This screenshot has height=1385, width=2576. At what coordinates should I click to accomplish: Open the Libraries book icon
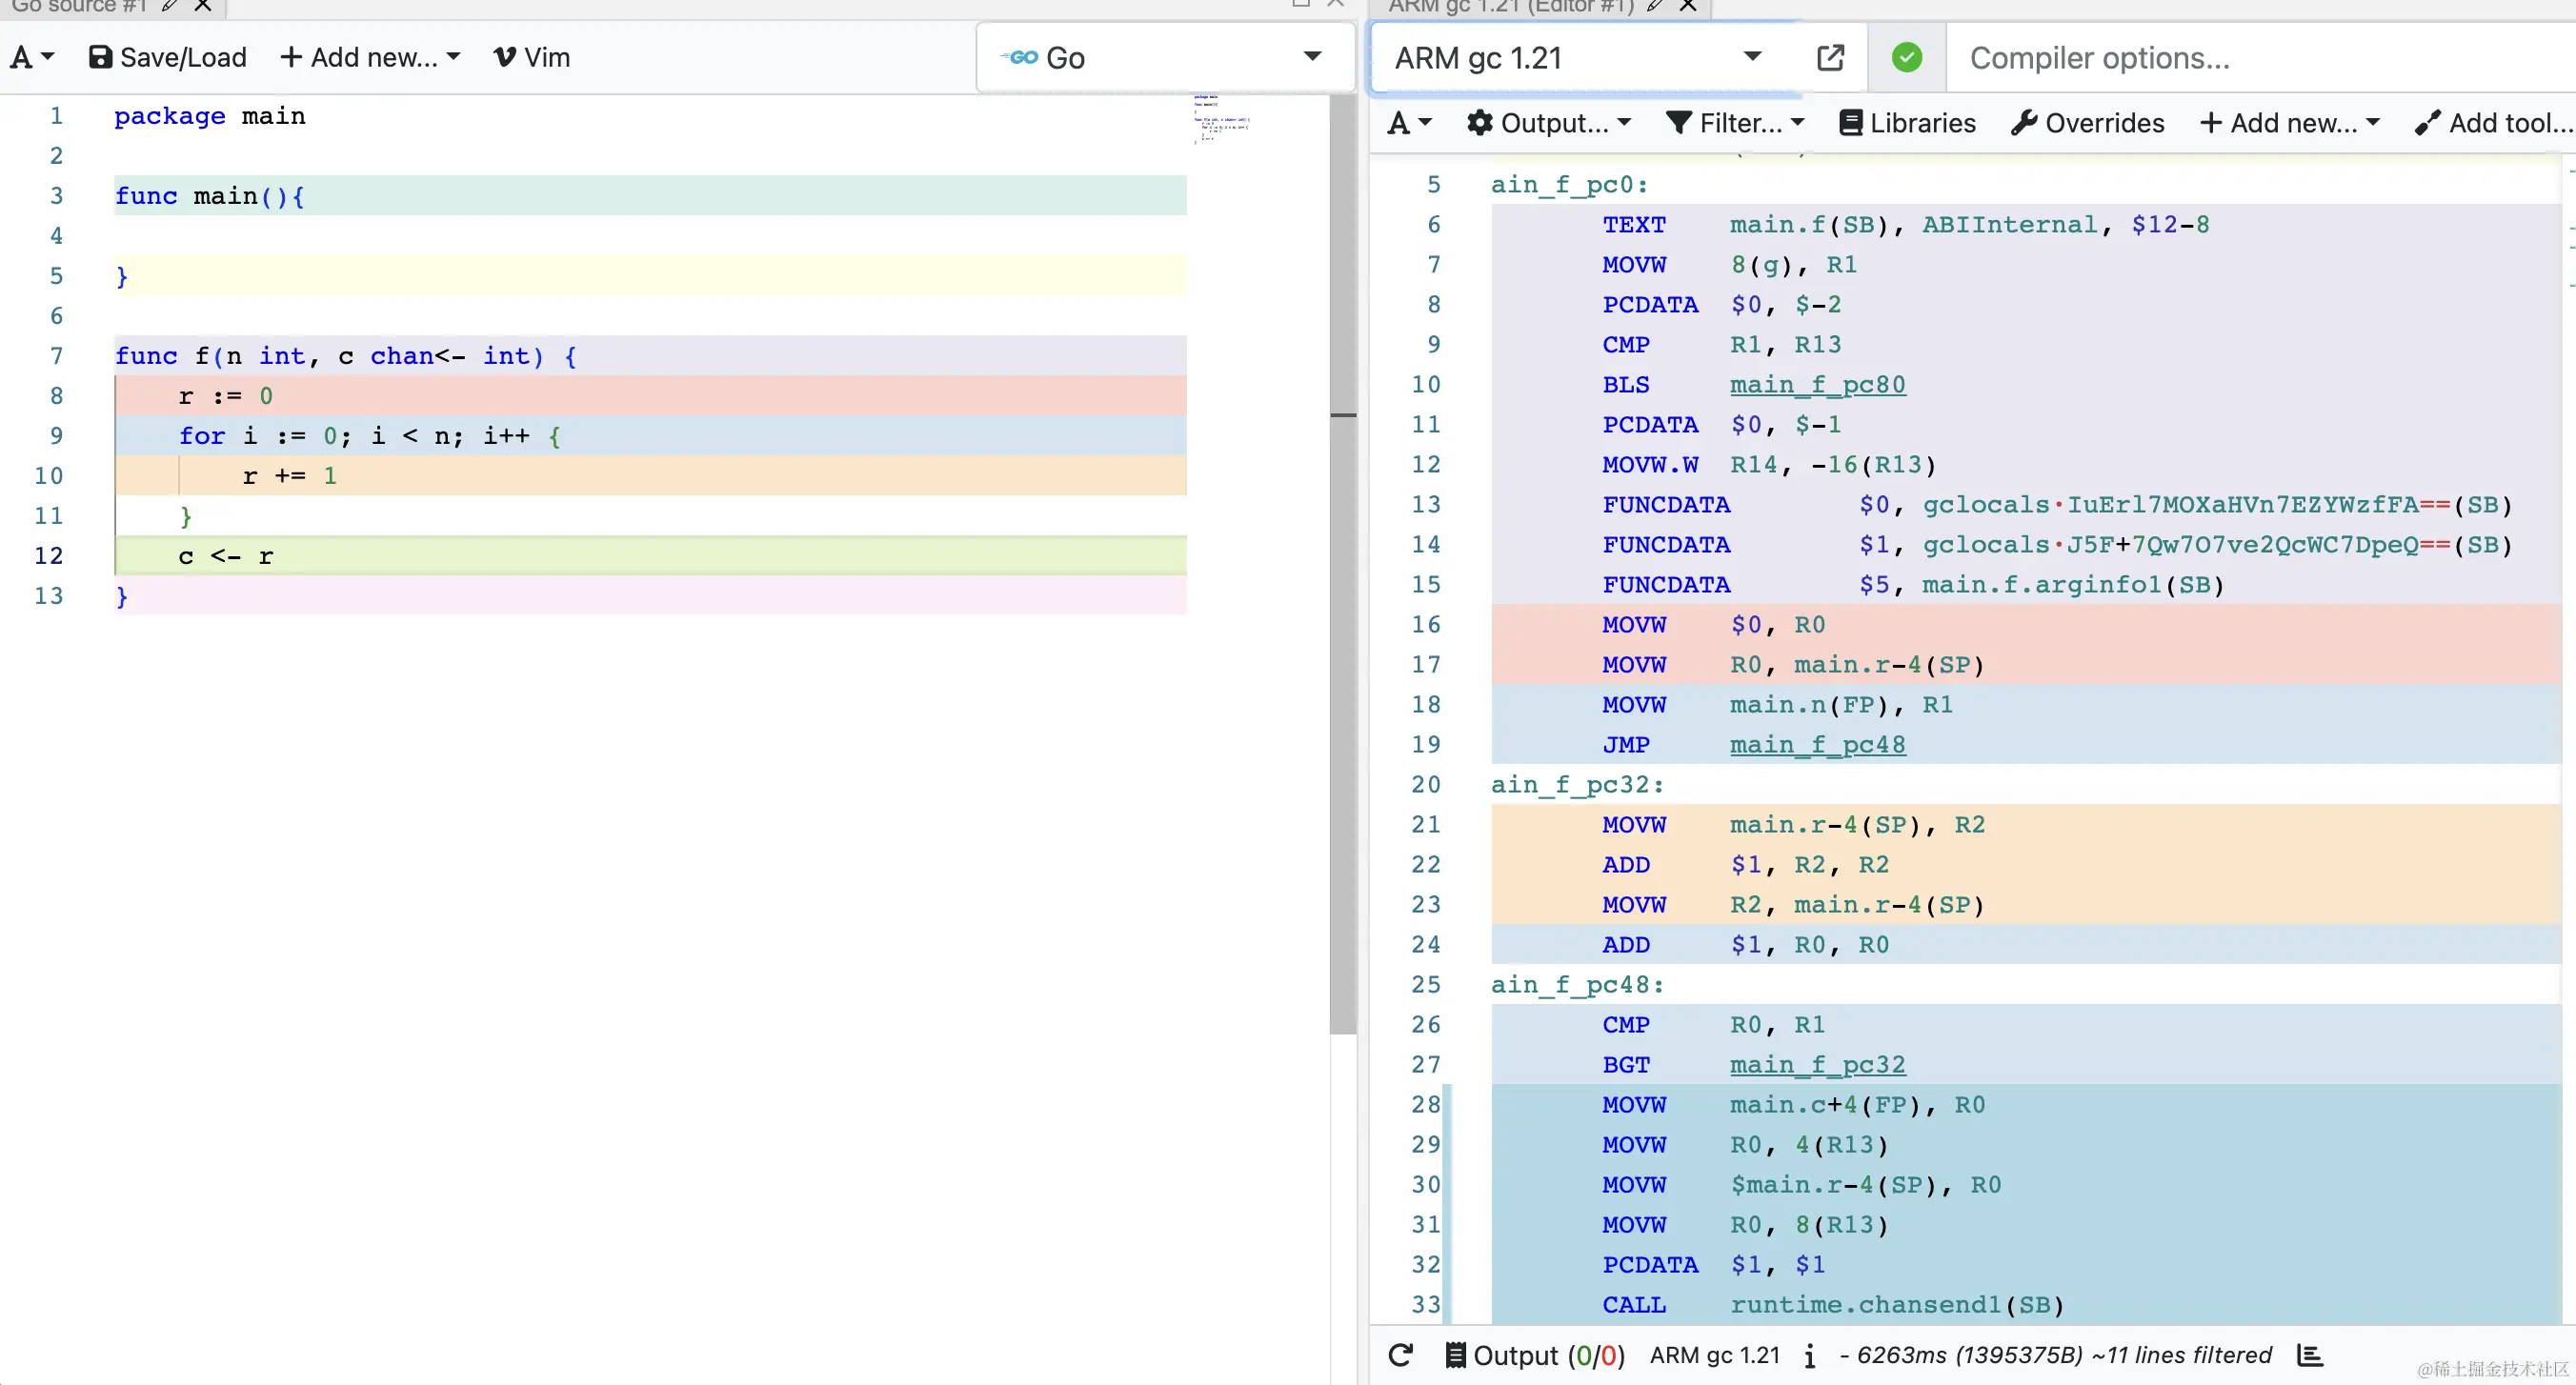click(1851, 123)
